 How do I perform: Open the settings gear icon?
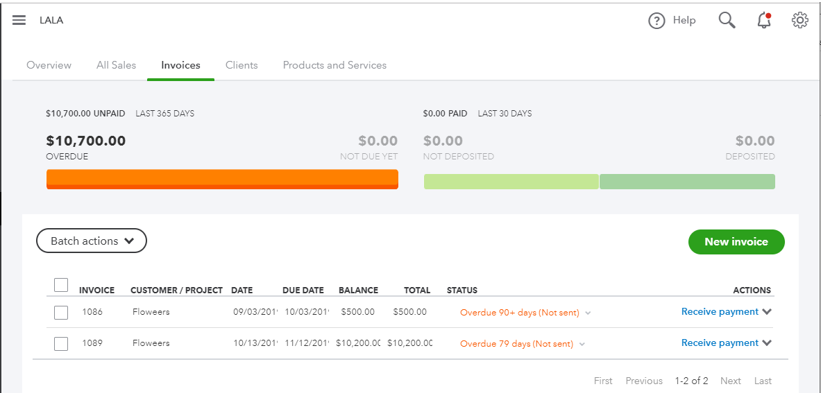[799, 20]
